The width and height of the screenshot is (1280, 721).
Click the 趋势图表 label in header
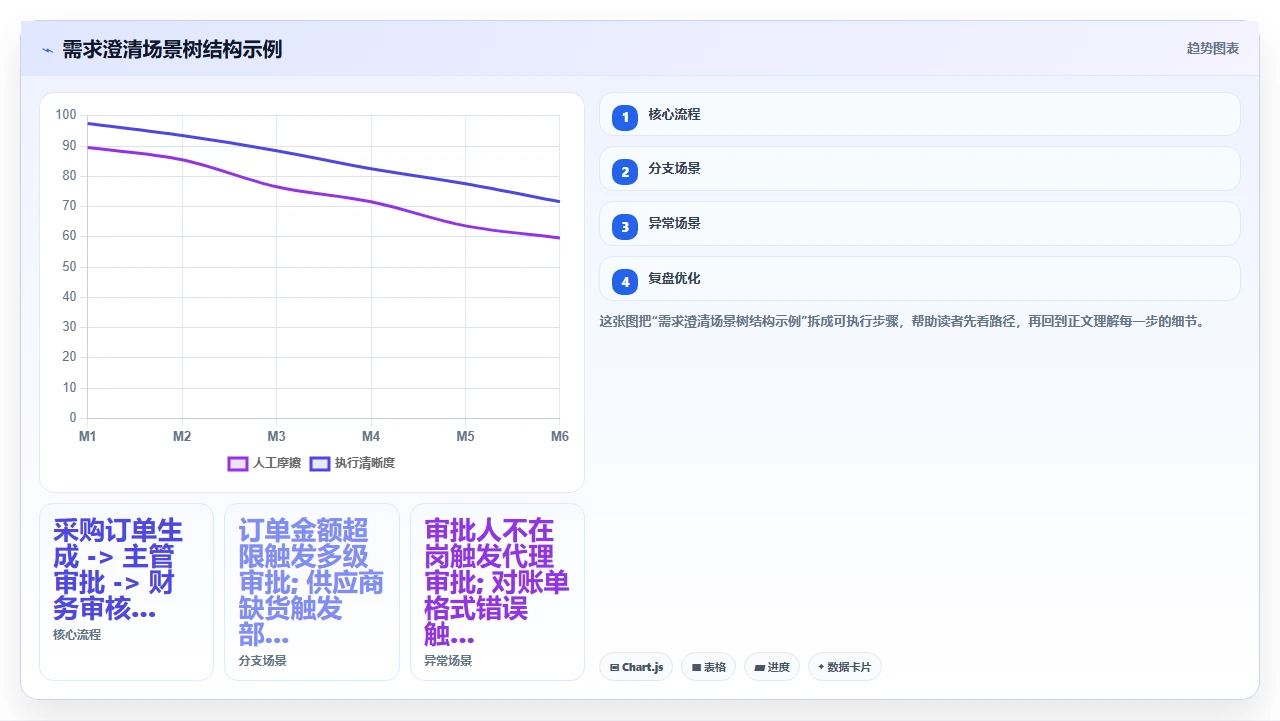pos(1212,48)
